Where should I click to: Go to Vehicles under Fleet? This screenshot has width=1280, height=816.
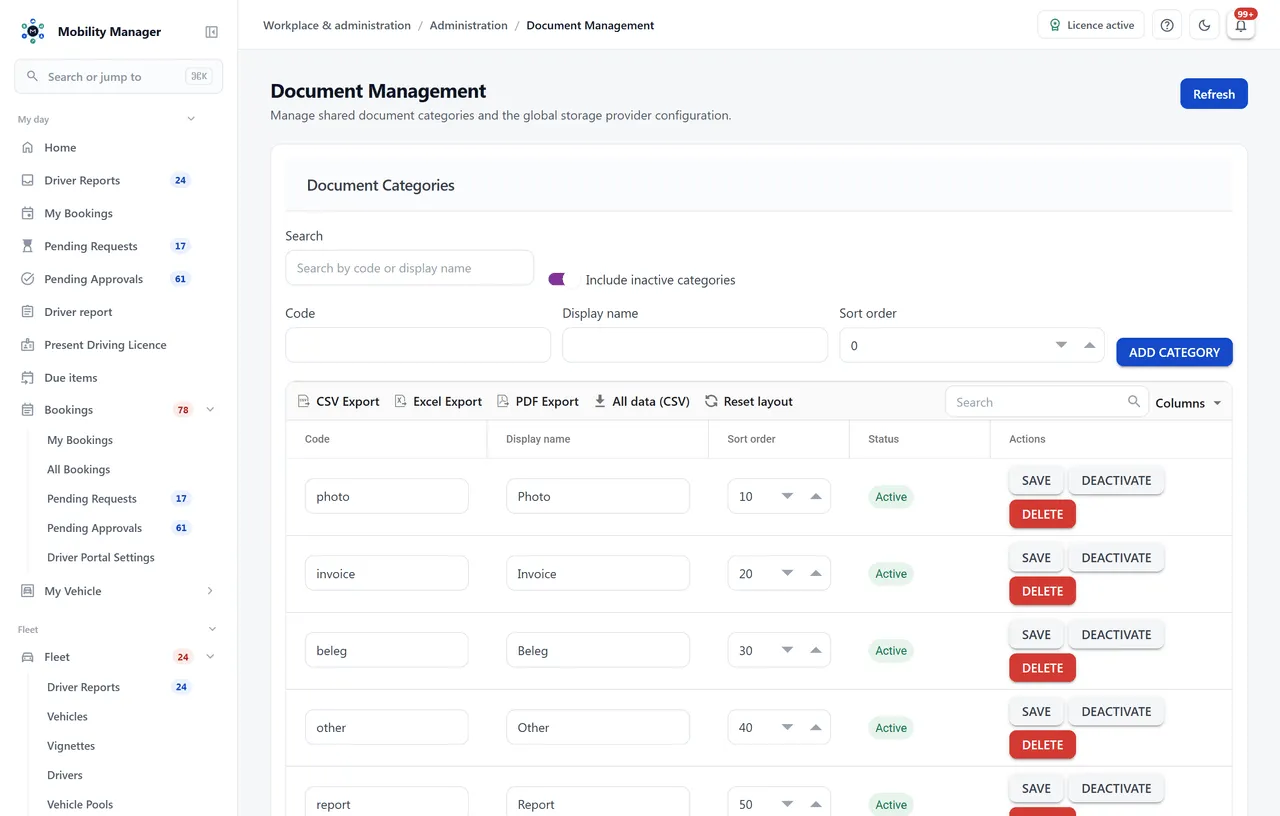pos(67,716)
